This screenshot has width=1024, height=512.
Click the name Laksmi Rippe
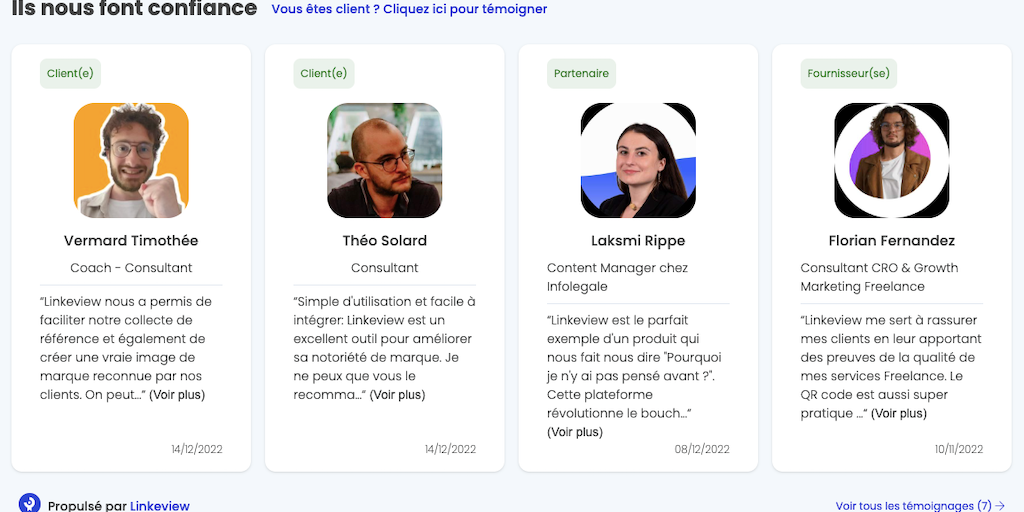pos(638,241)
